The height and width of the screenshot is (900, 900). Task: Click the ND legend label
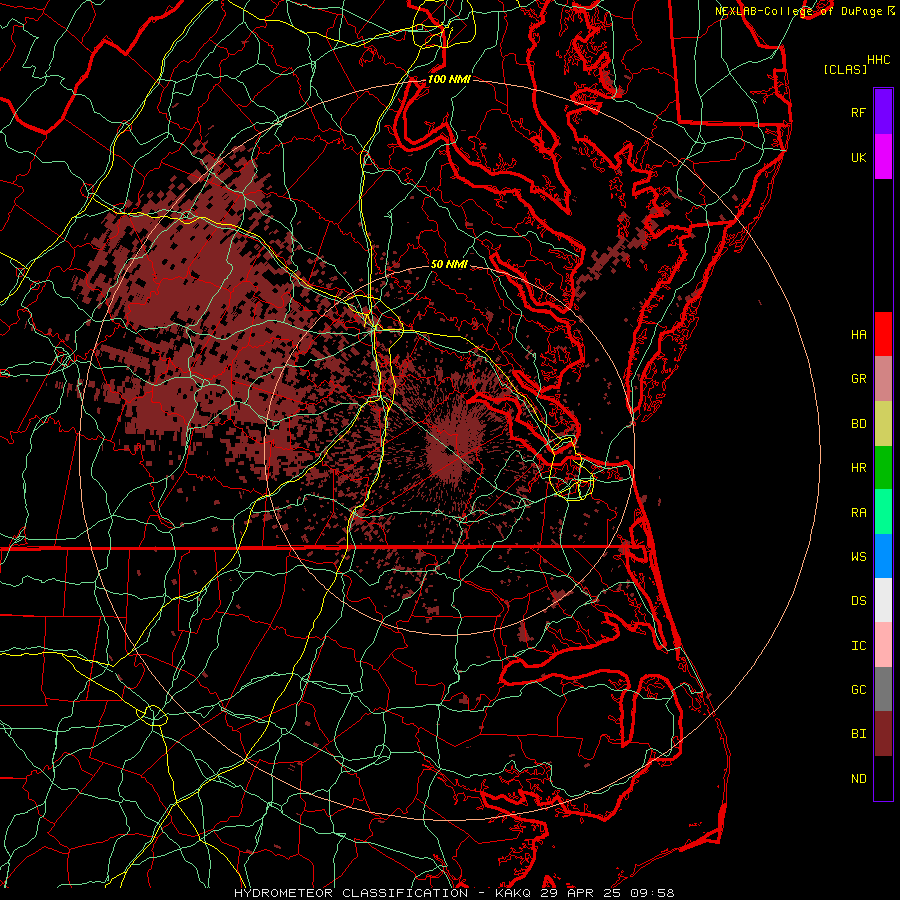coord(858,779)
